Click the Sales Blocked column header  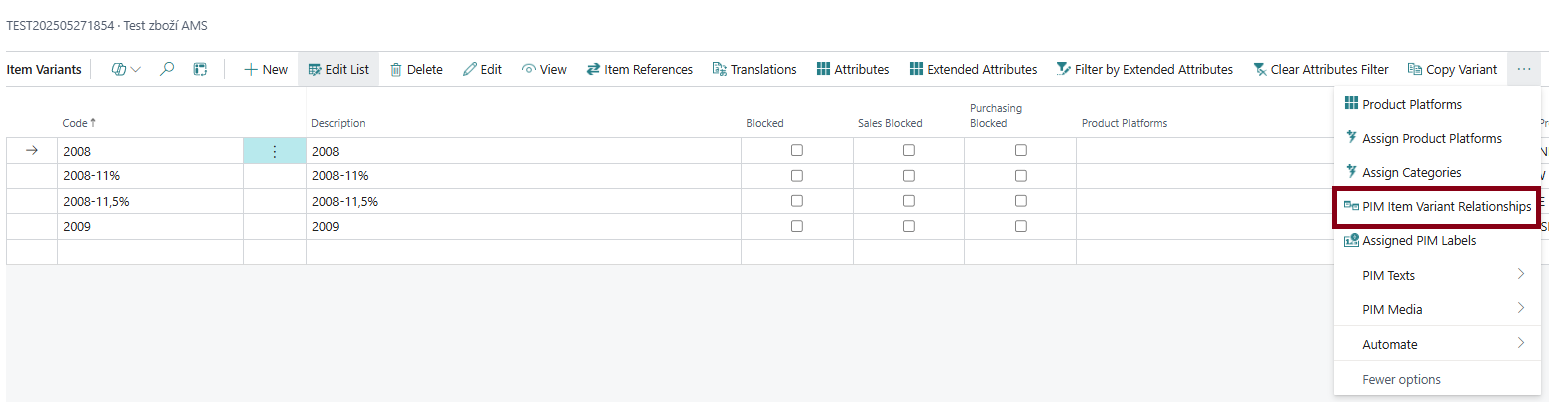890,123
